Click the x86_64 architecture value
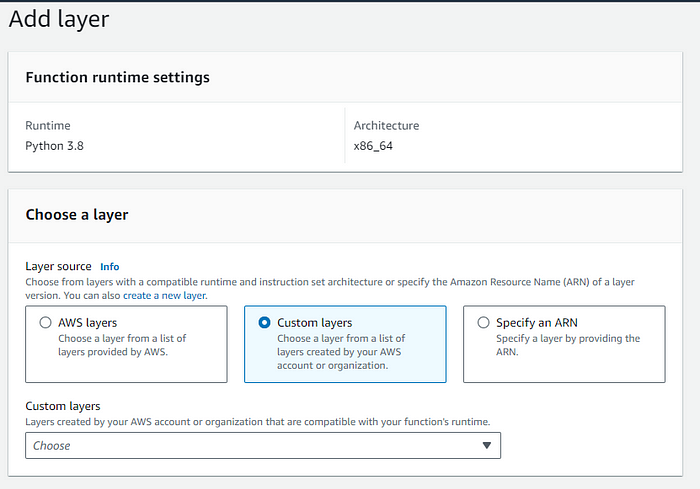 pyautogui.click(x=375, y=145)
